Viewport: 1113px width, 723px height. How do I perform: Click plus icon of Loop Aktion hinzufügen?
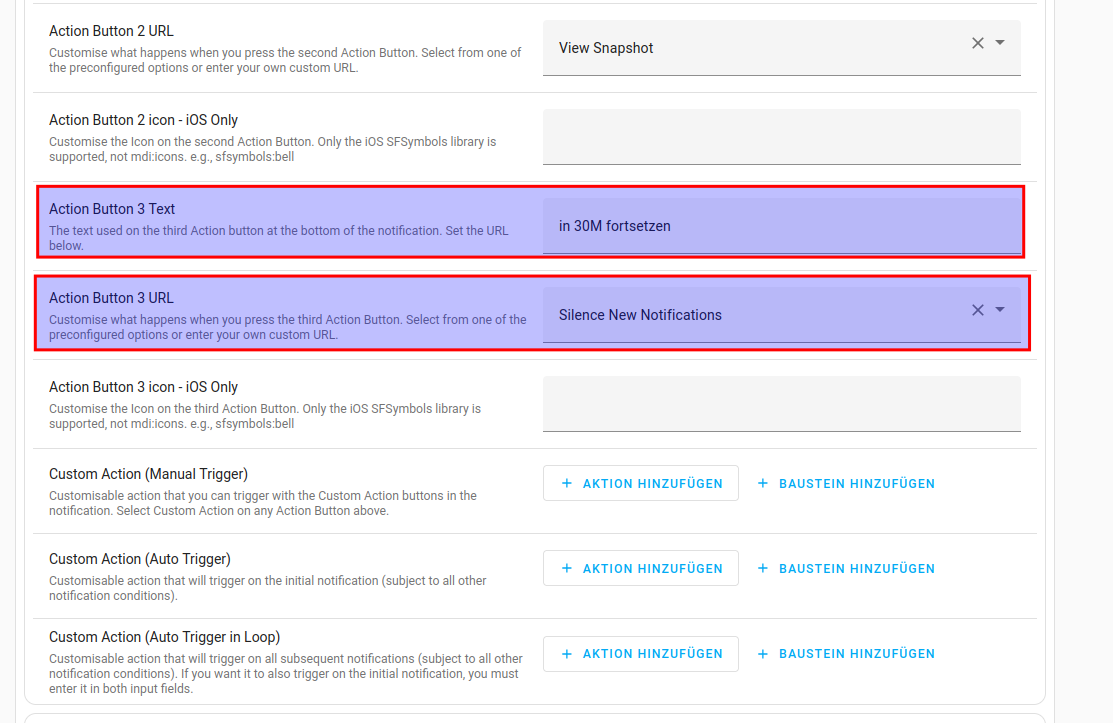[567, 654]
